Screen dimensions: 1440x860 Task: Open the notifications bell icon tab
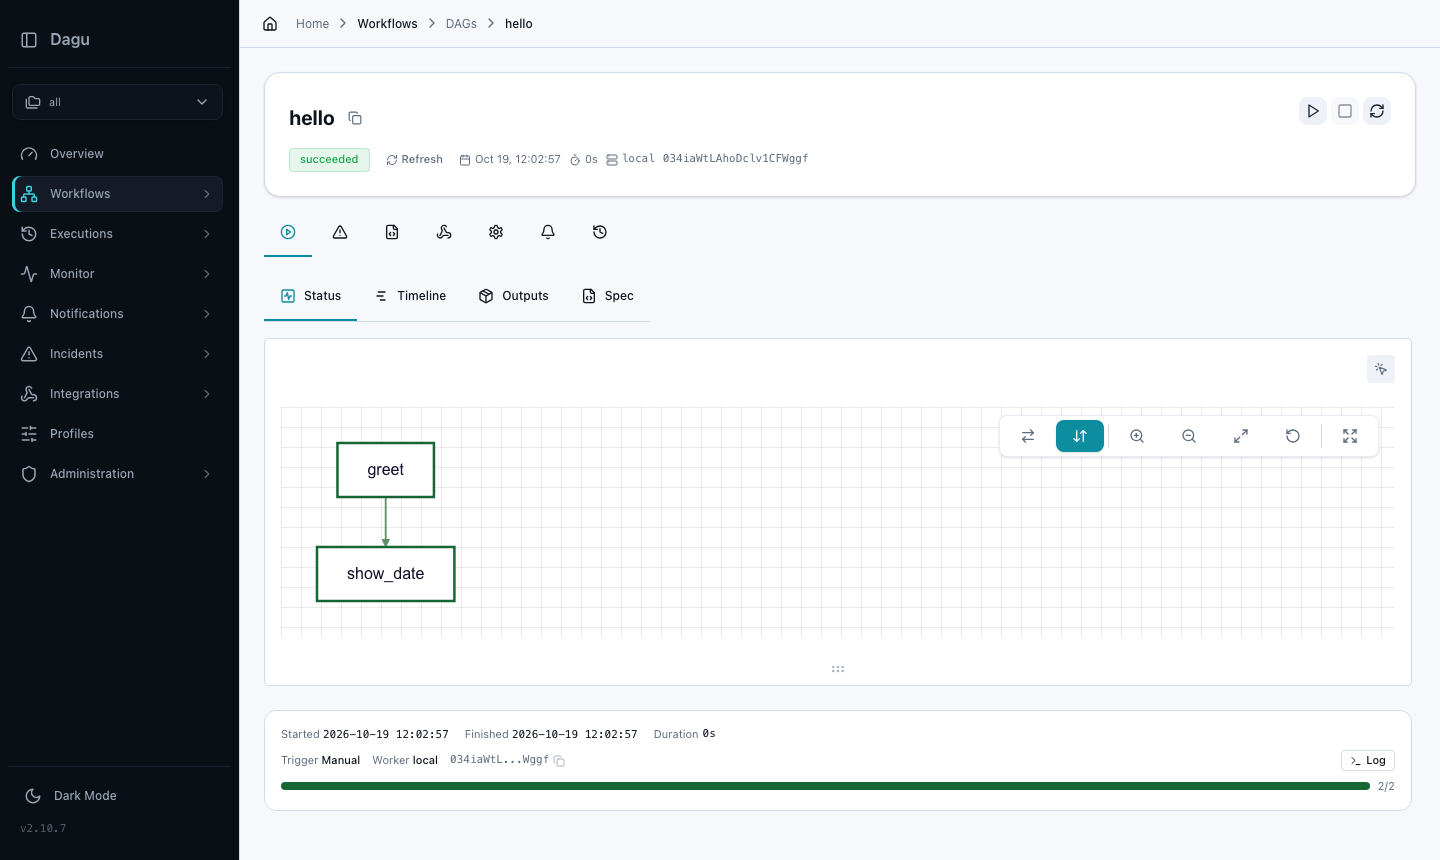click(548, 232)
